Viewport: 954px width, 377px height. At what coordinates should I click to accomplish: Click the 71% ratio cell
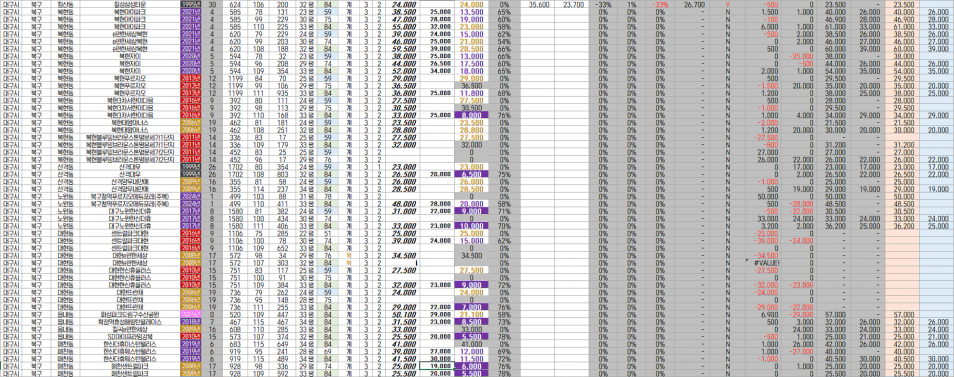point(504,212)
